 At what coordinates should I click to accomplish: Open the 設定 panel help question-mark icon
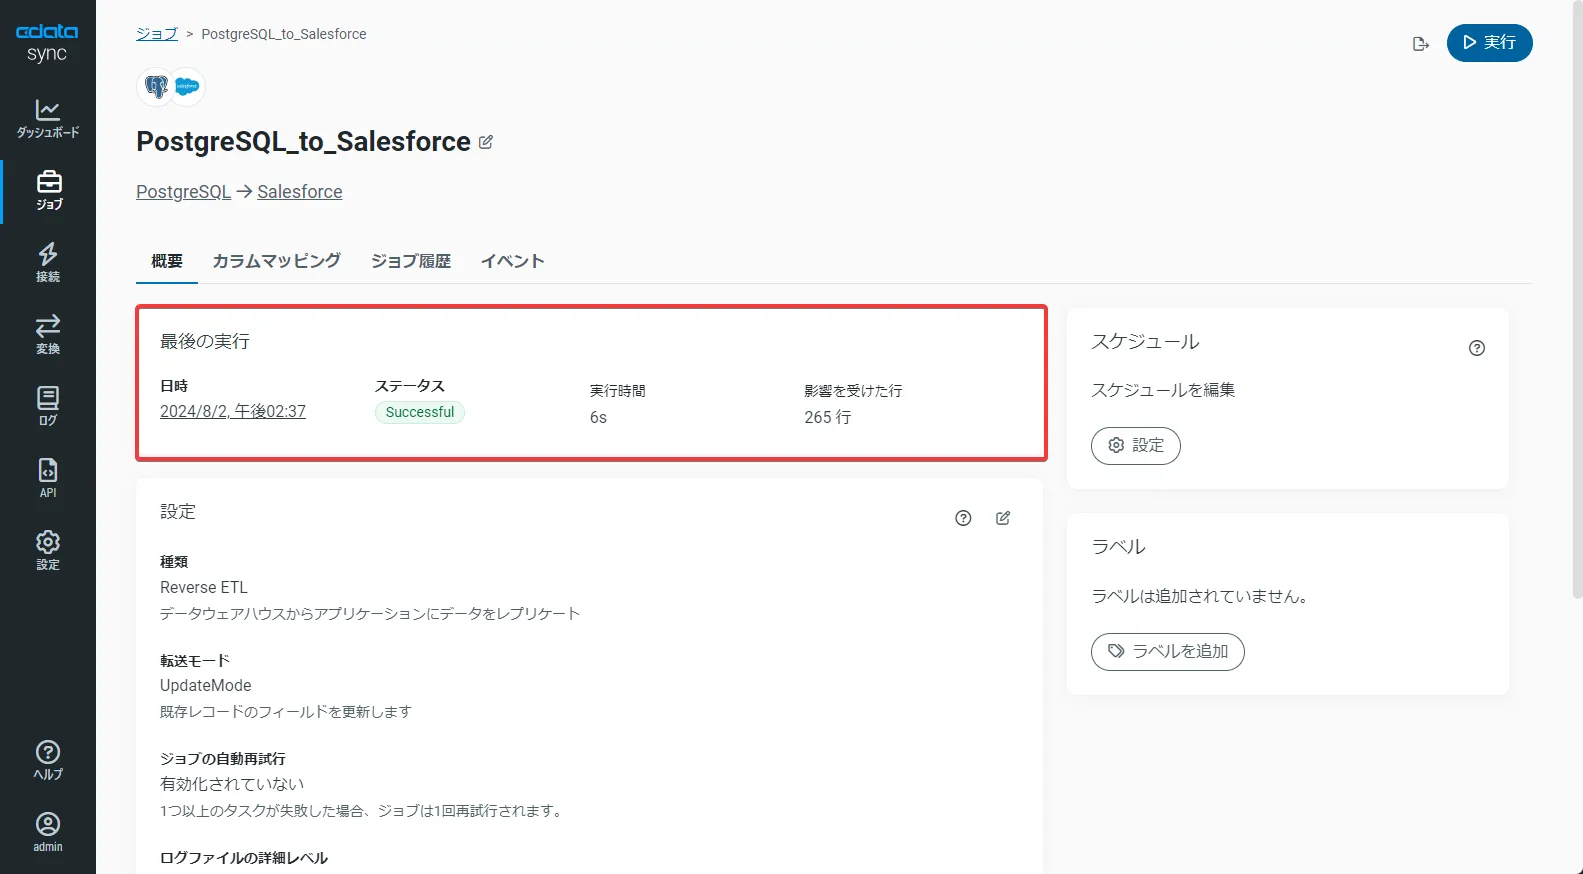pos(963,518)
